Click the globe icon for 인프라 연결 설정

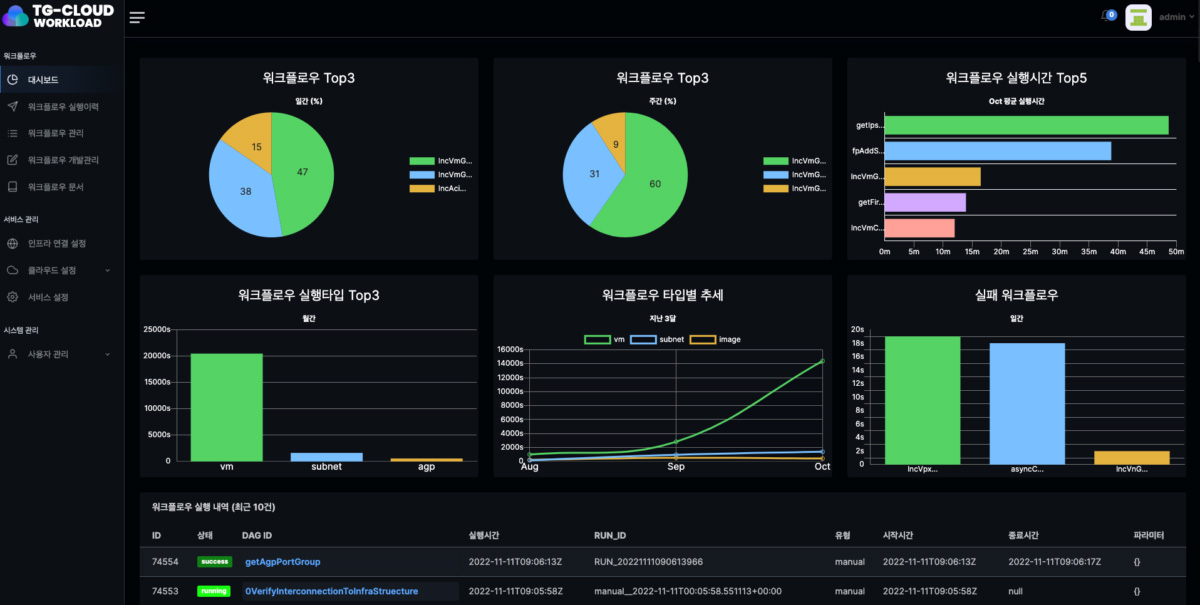pos(13,243)
